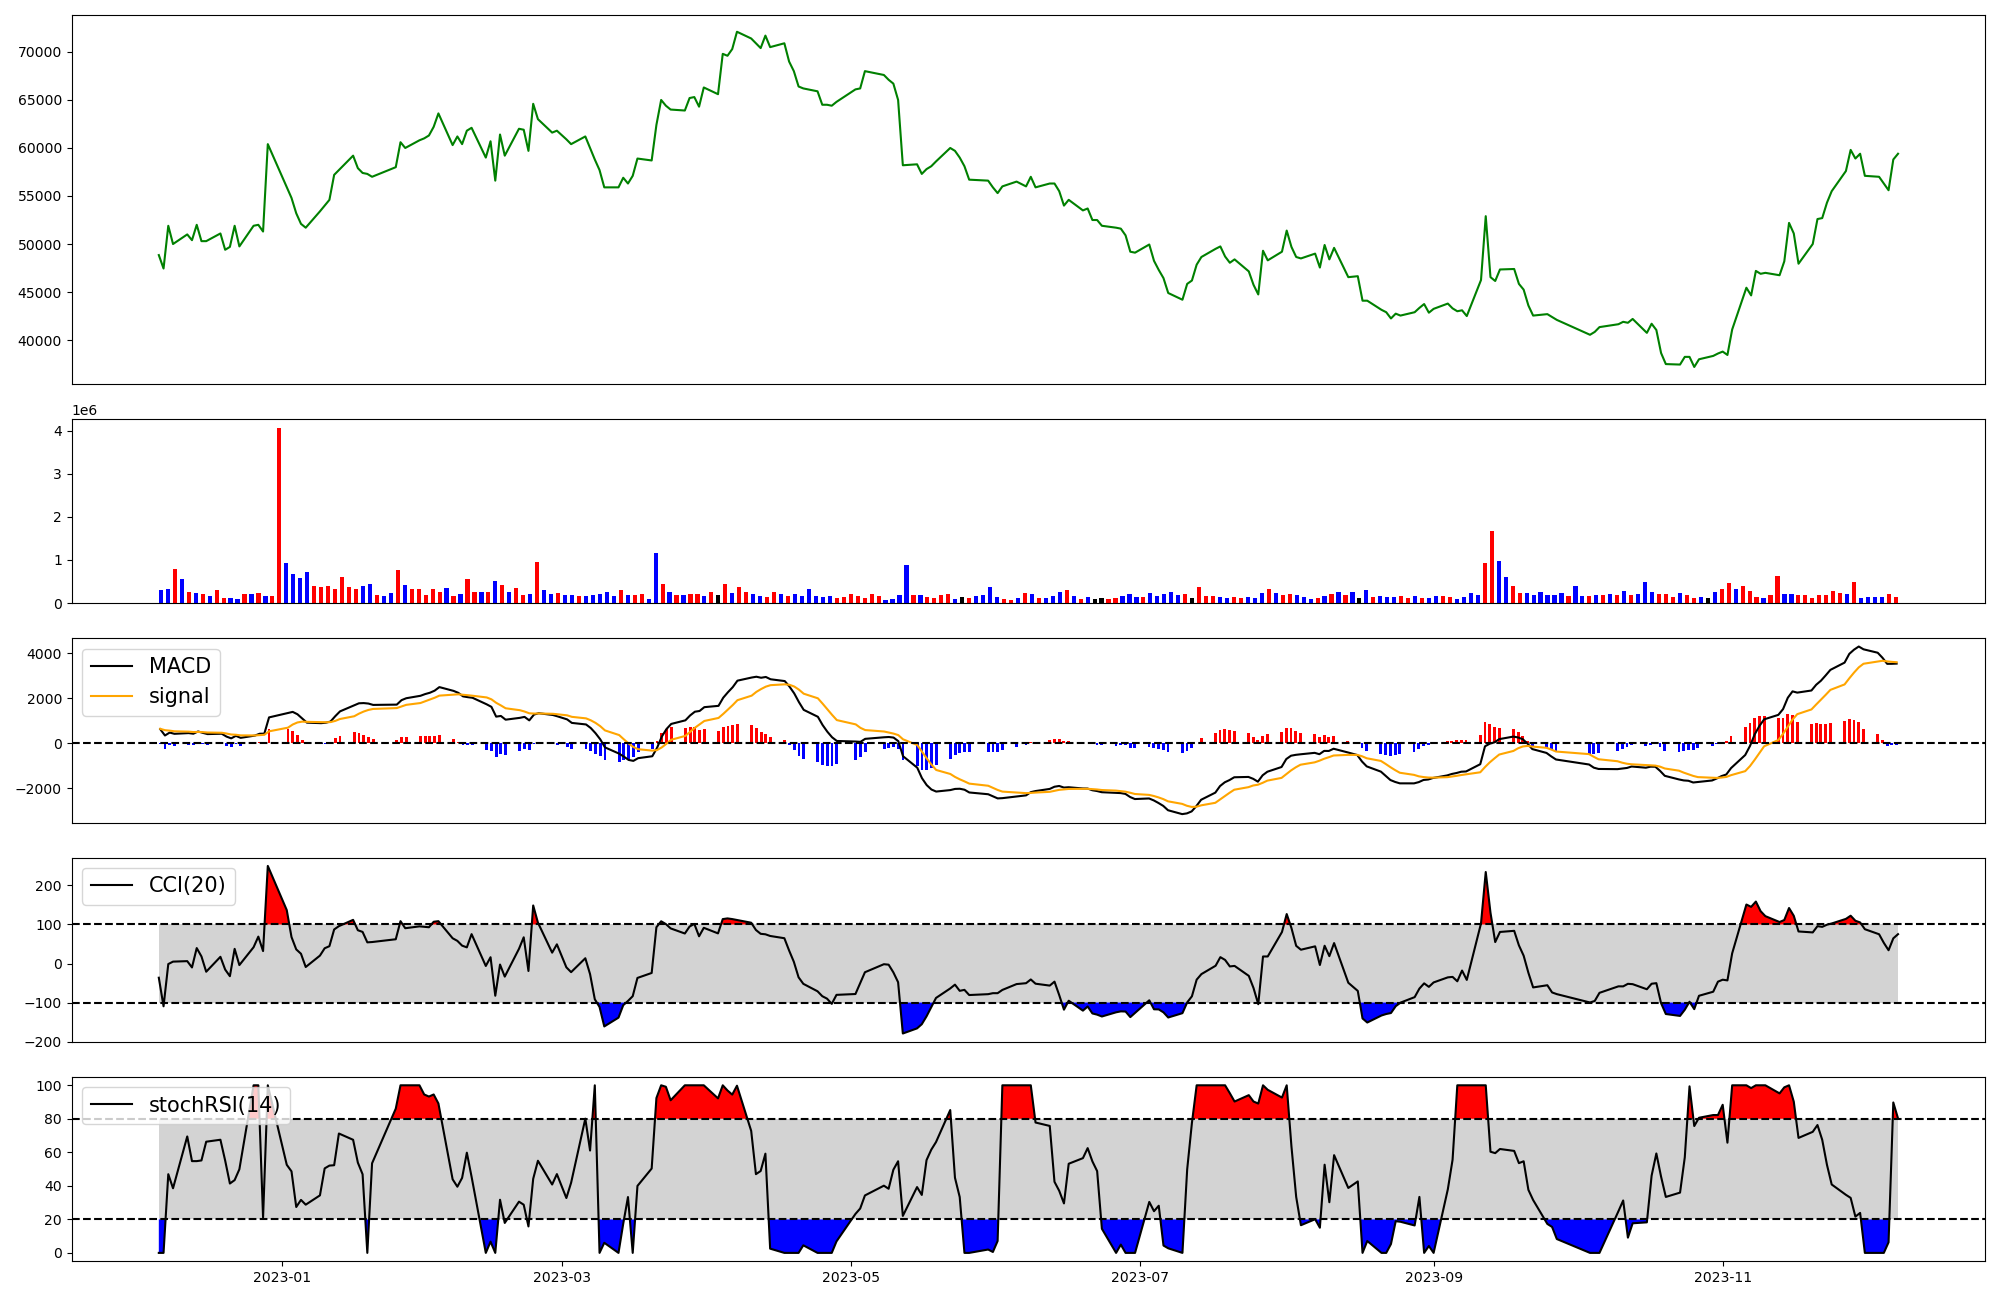Image resolution: width=2000 pixels, height=1300 pixels.
Task: Click the 65000 price axis label
Action: 40,100
